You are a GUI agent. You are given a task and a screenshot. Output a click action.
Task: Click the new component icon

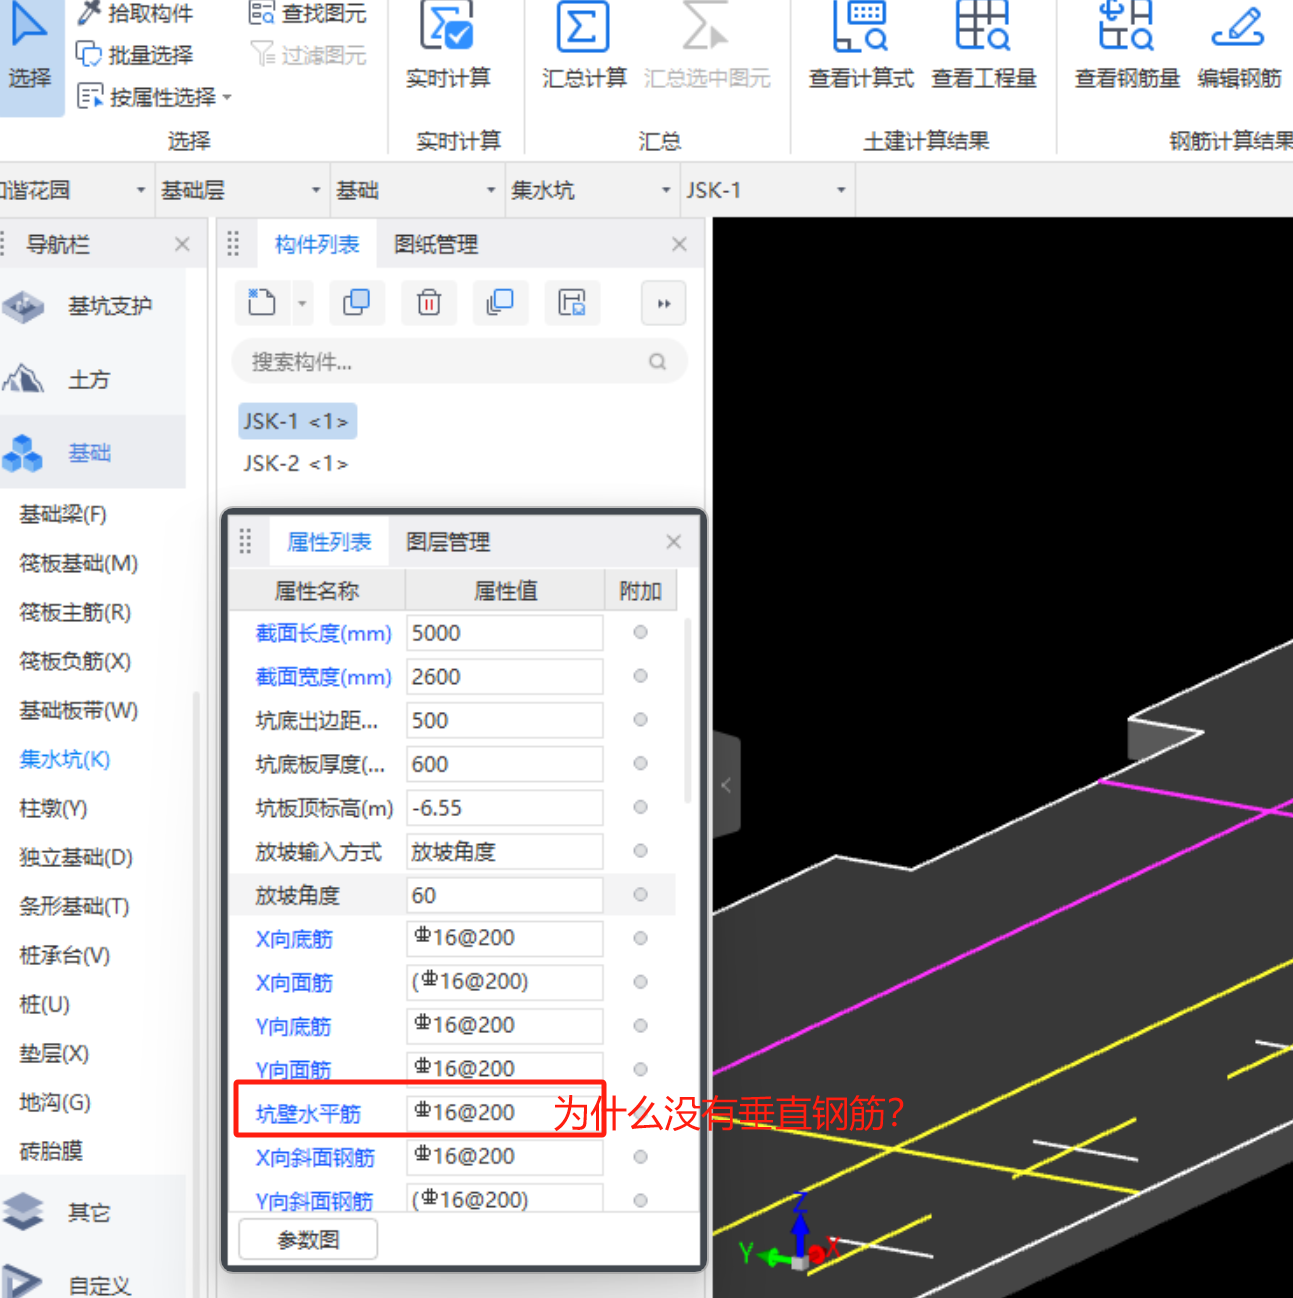[262, 302]
